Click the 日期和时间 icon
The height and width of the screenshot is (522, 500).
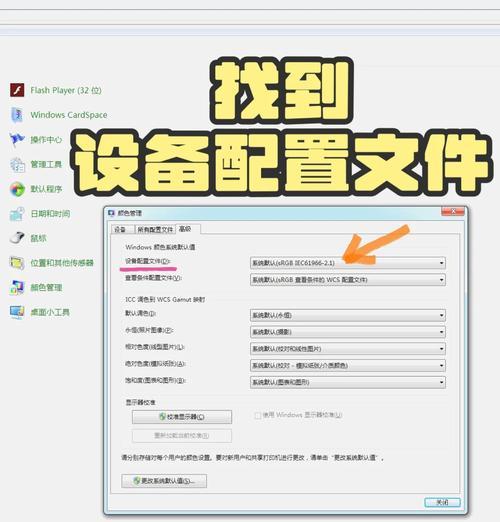point(17,214)
